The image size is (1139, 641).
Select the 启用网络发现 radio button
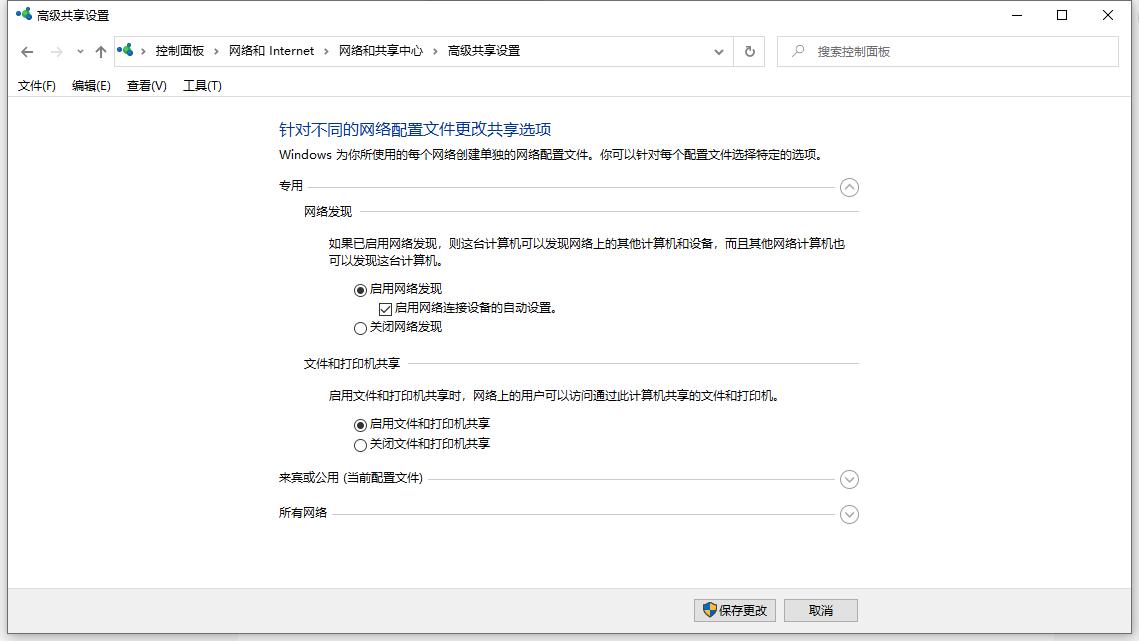[360, 289]
